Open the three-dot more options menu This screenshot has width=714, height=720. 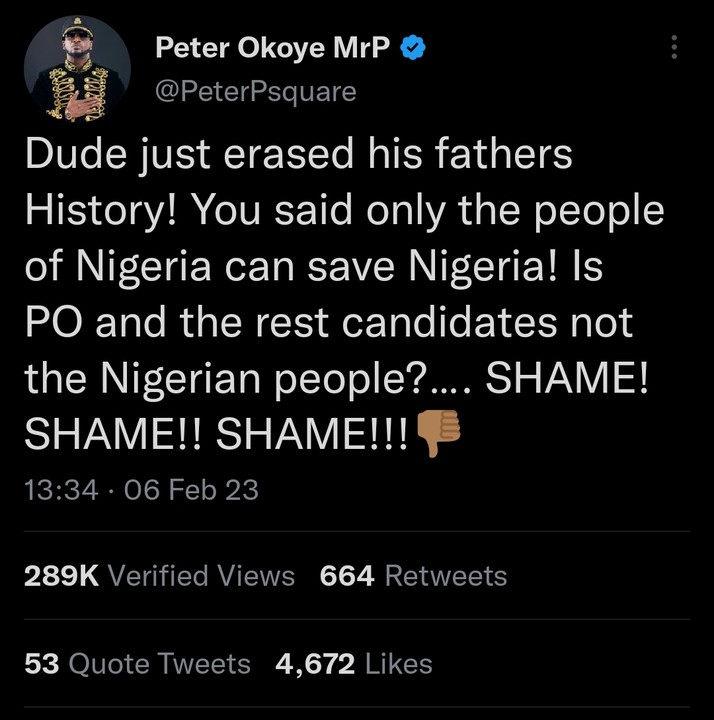pyautogui.click(x=674, y=48)
